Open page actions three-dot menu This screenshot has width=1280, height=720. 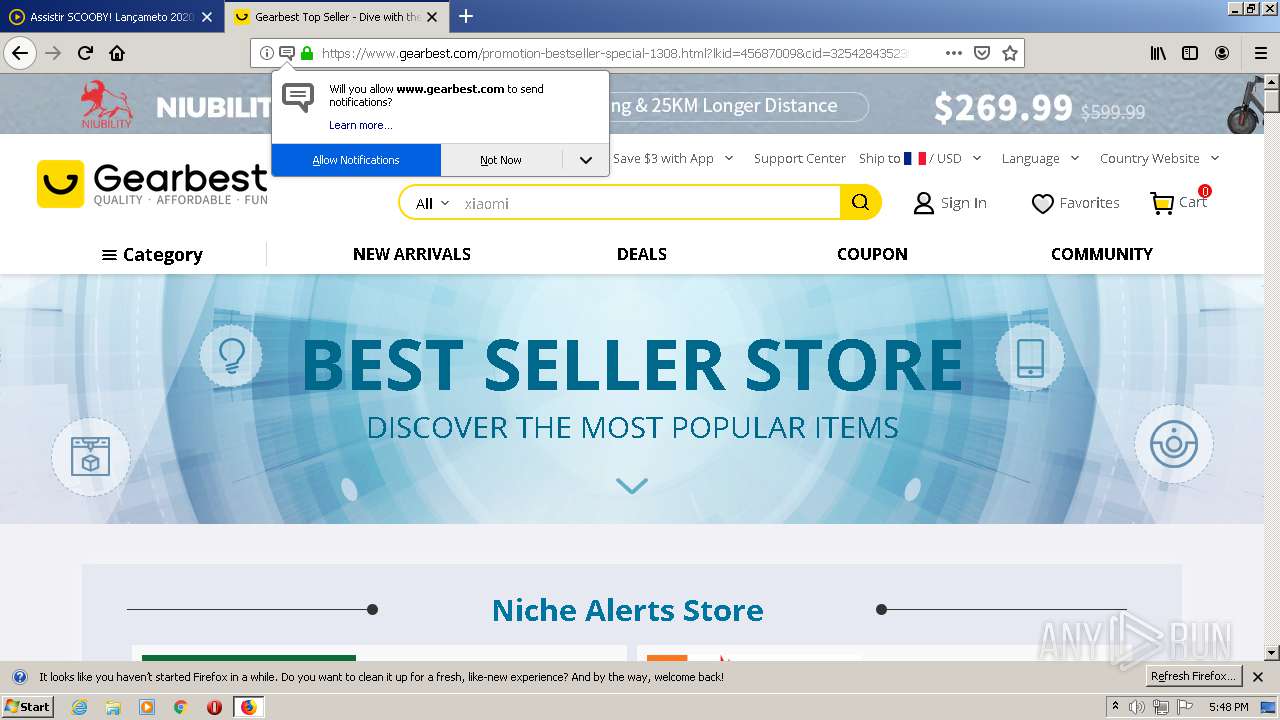(953, 53)
